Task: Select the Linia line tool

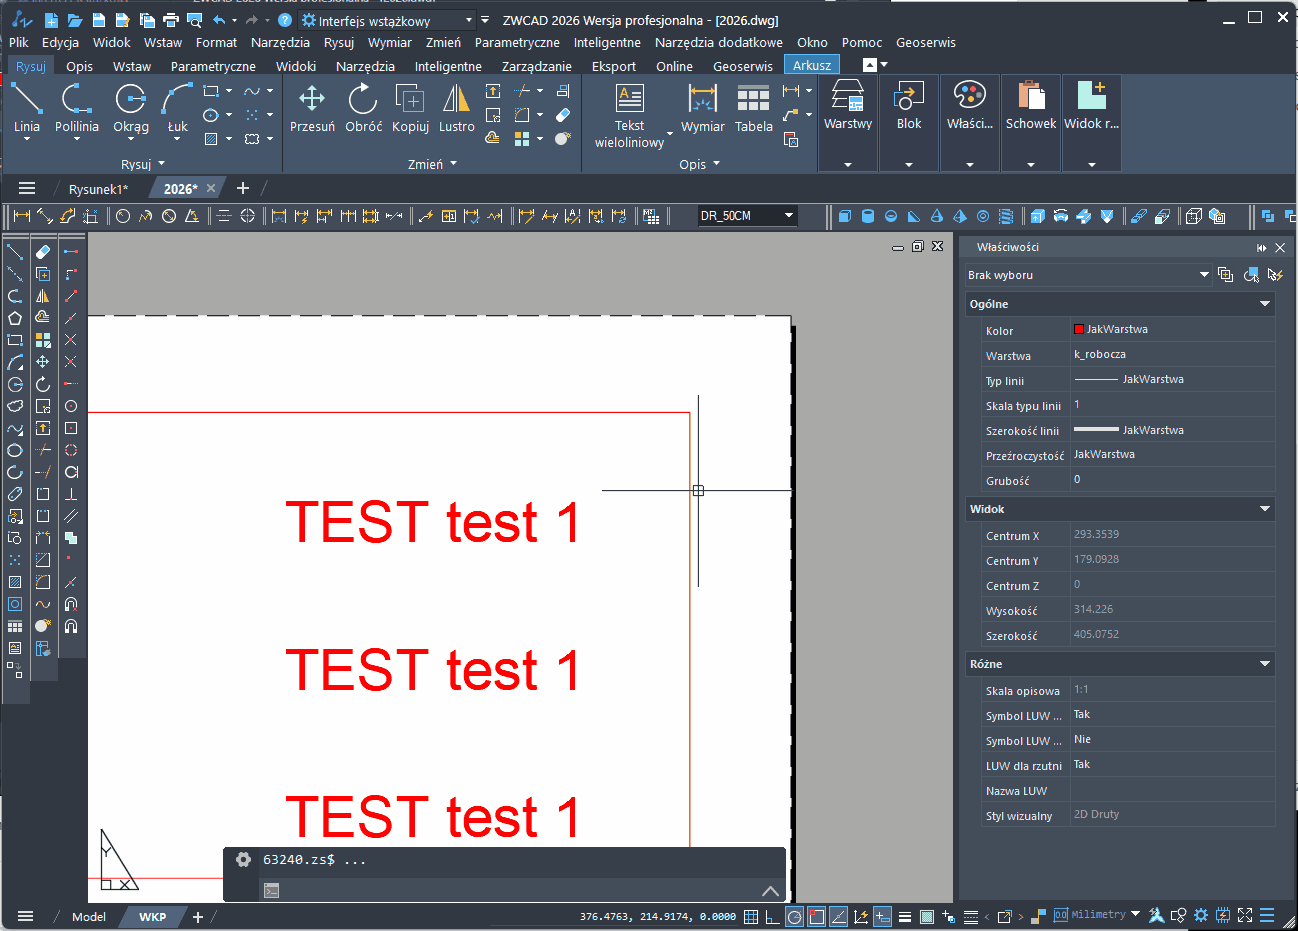Action: (27, 108)
